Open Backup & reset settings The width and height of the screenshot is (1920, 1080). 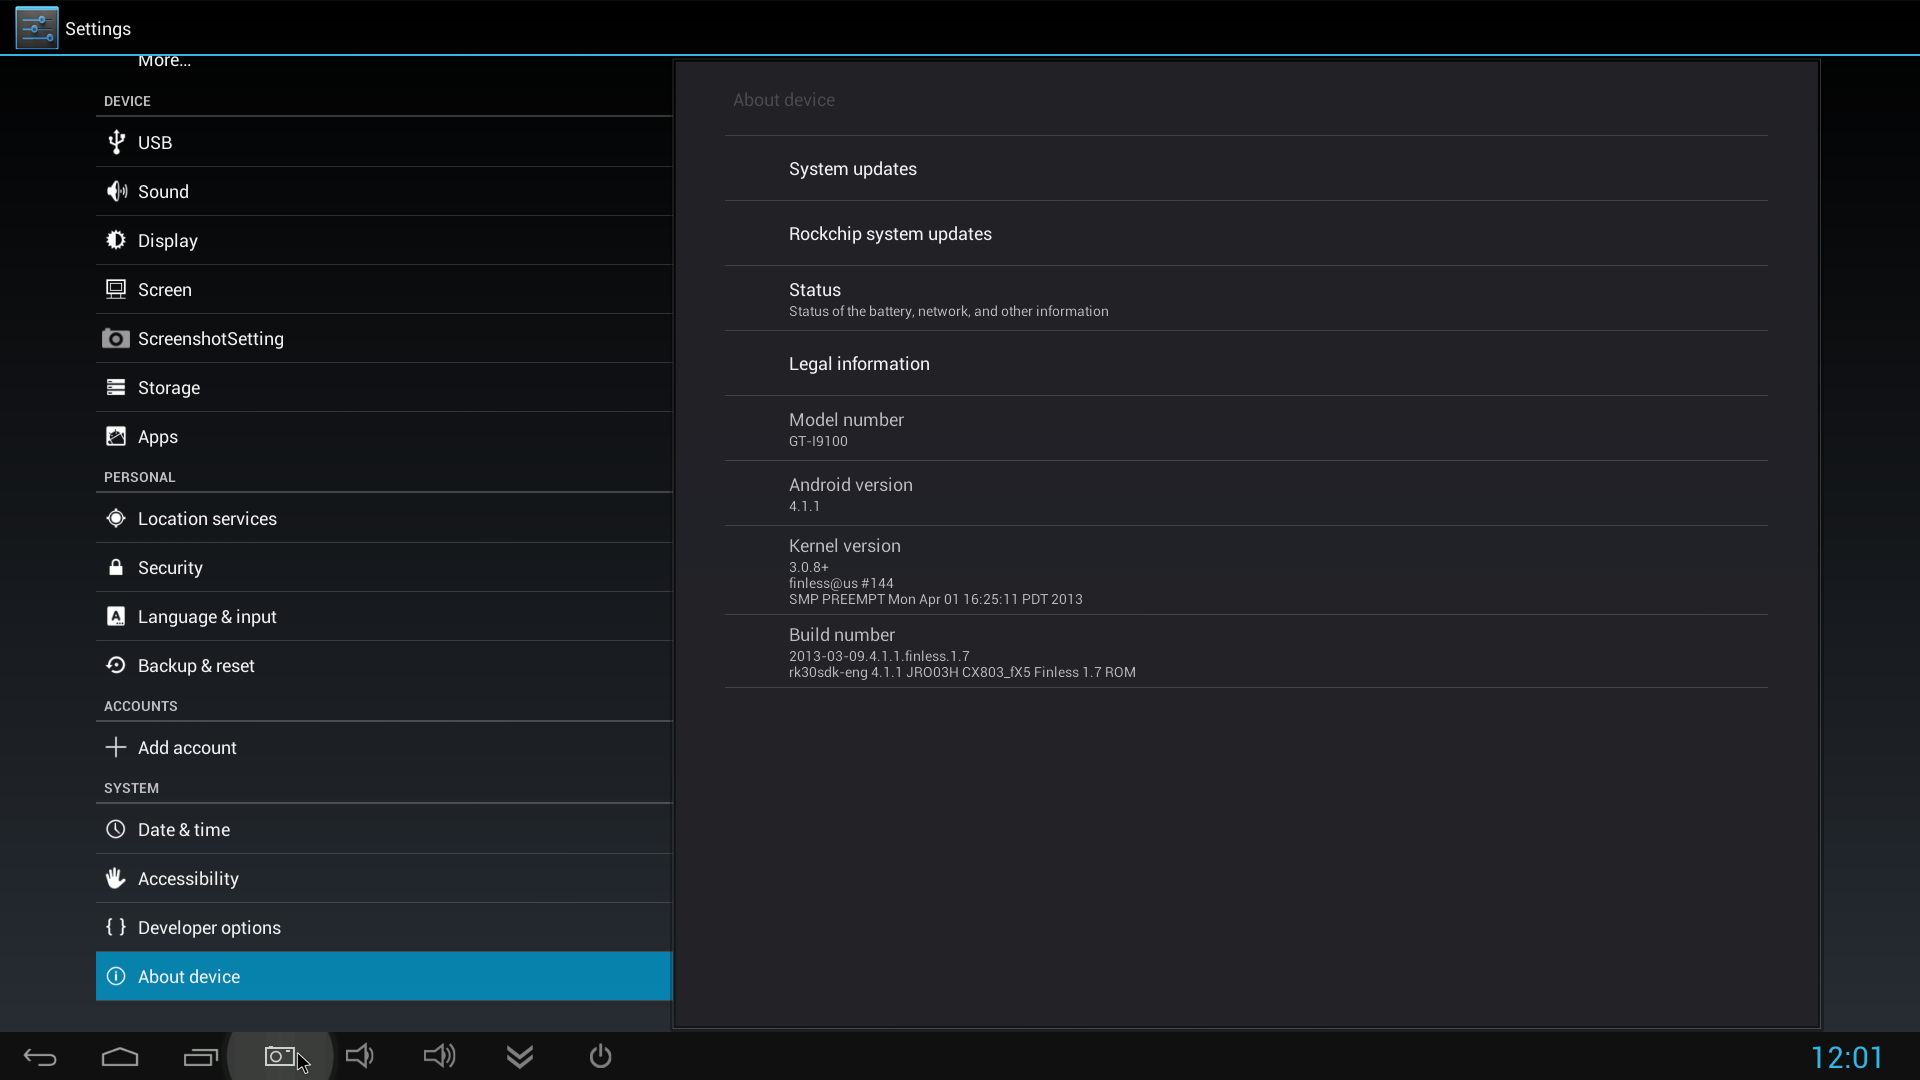pyautogui.click(x=384, y=665)
